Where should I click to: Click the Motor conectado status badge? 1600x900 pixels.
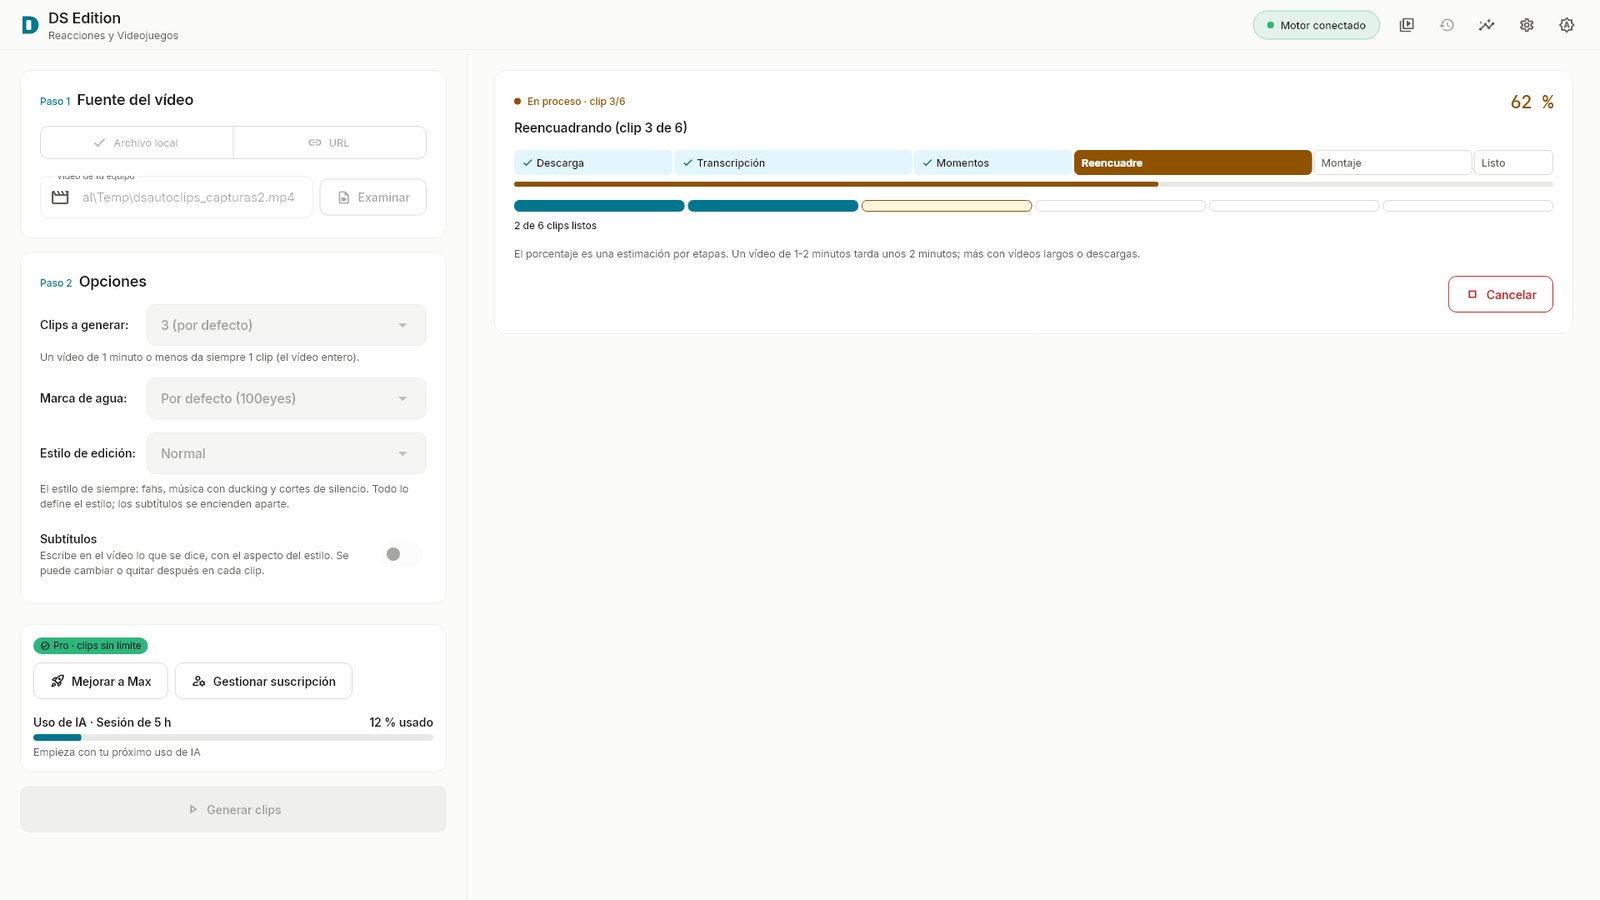point(1316,25)
